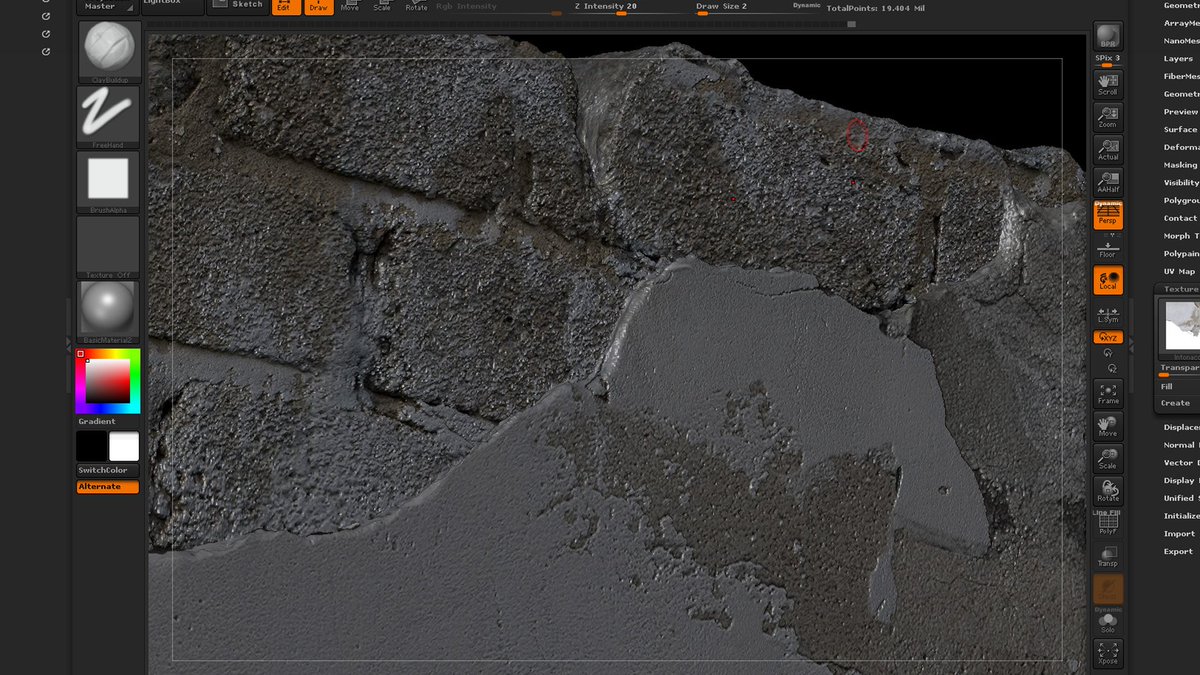Open the FreeHand stroke picker
The width and height of the screenshot is (1200, 675).
(x=108, y=117)
